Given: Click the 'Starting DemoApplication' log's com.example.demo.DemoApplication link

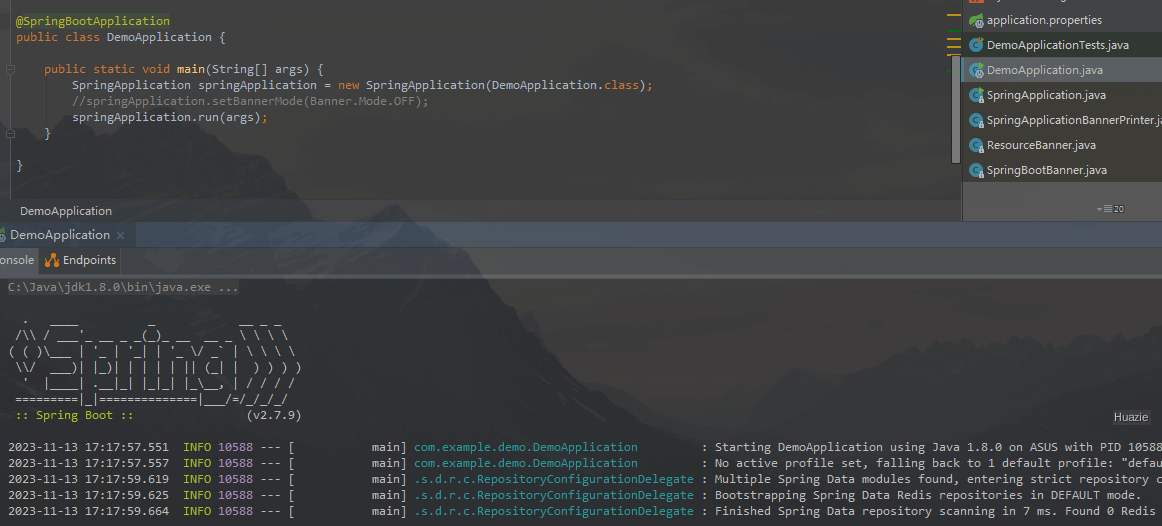Looking at the screenshot, I should 525,447.
